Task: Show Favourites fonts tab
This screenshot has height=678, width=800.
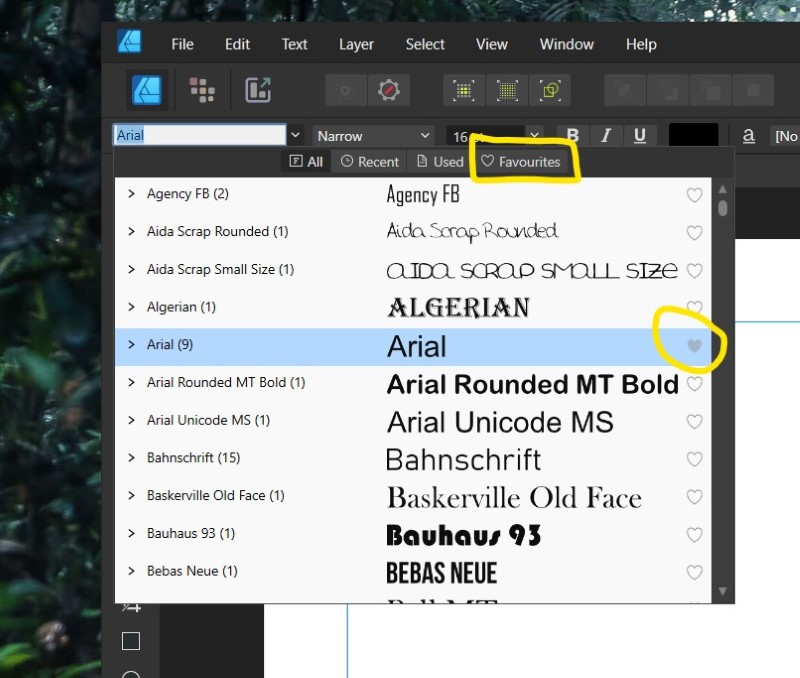Action: click(520, 162)
